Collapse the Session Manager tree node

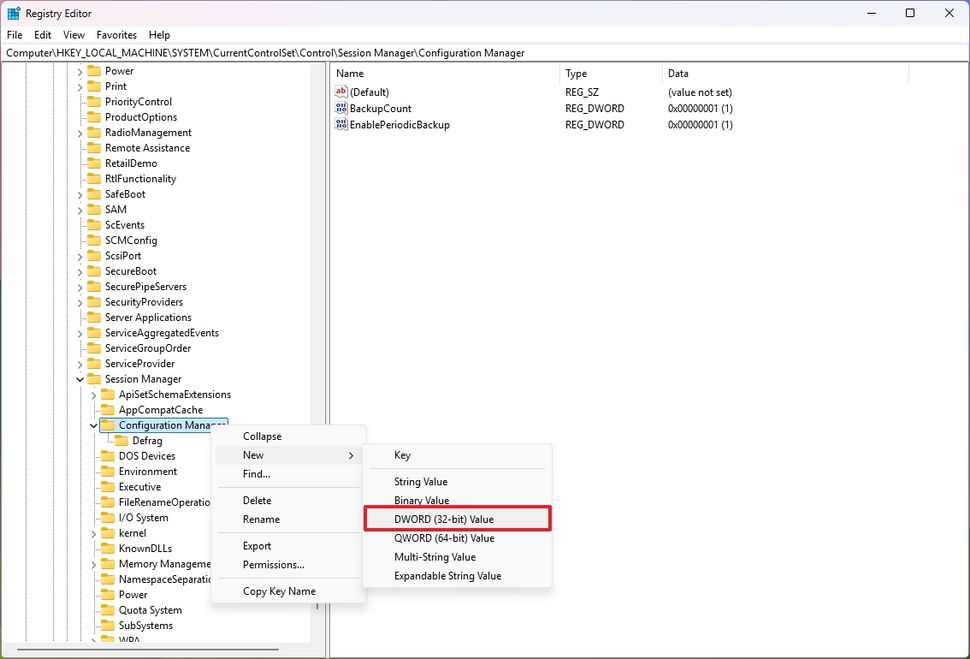point(80,379)
